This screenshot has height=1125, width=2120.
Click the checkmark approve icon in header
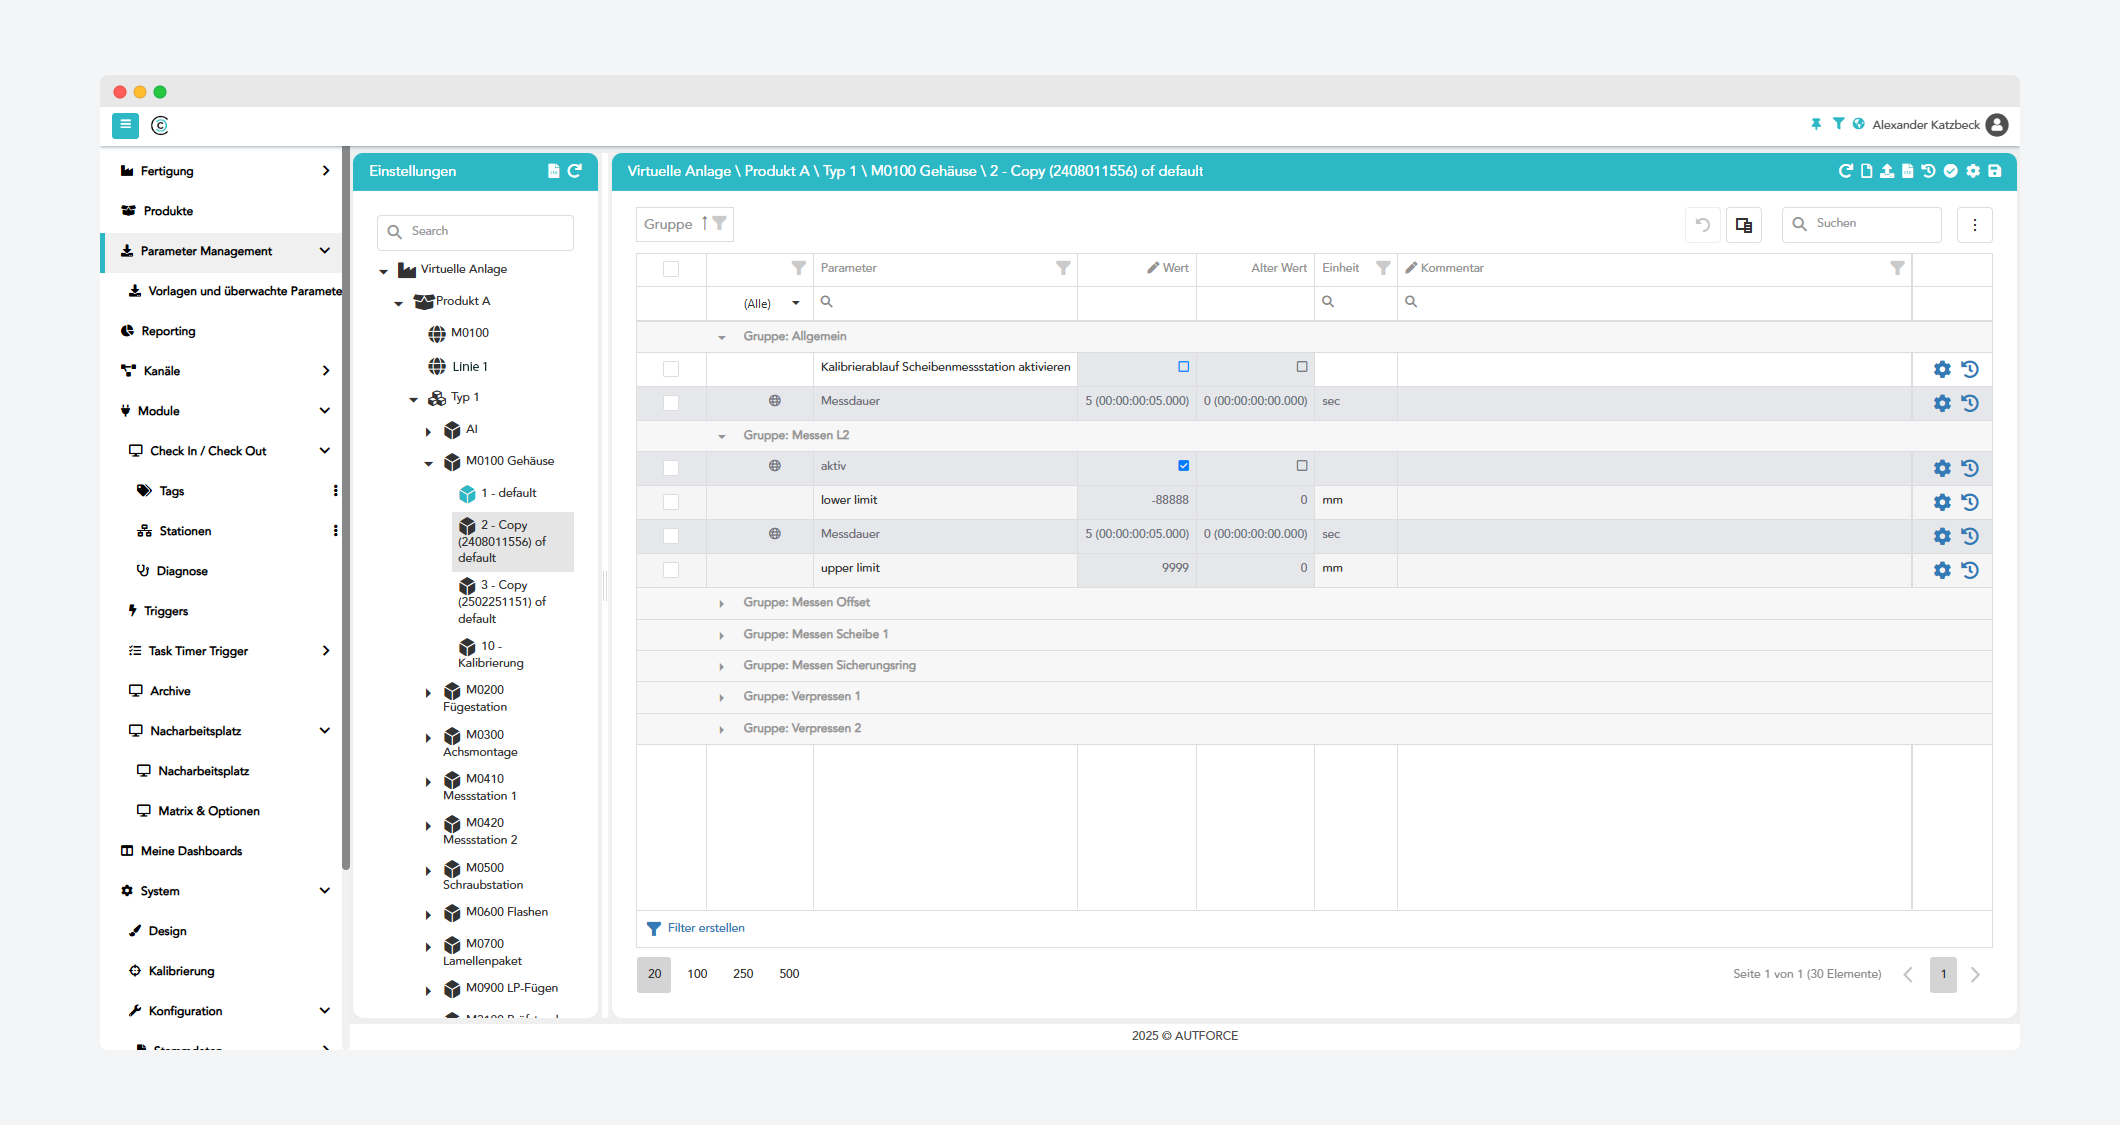coord(1951,171)
